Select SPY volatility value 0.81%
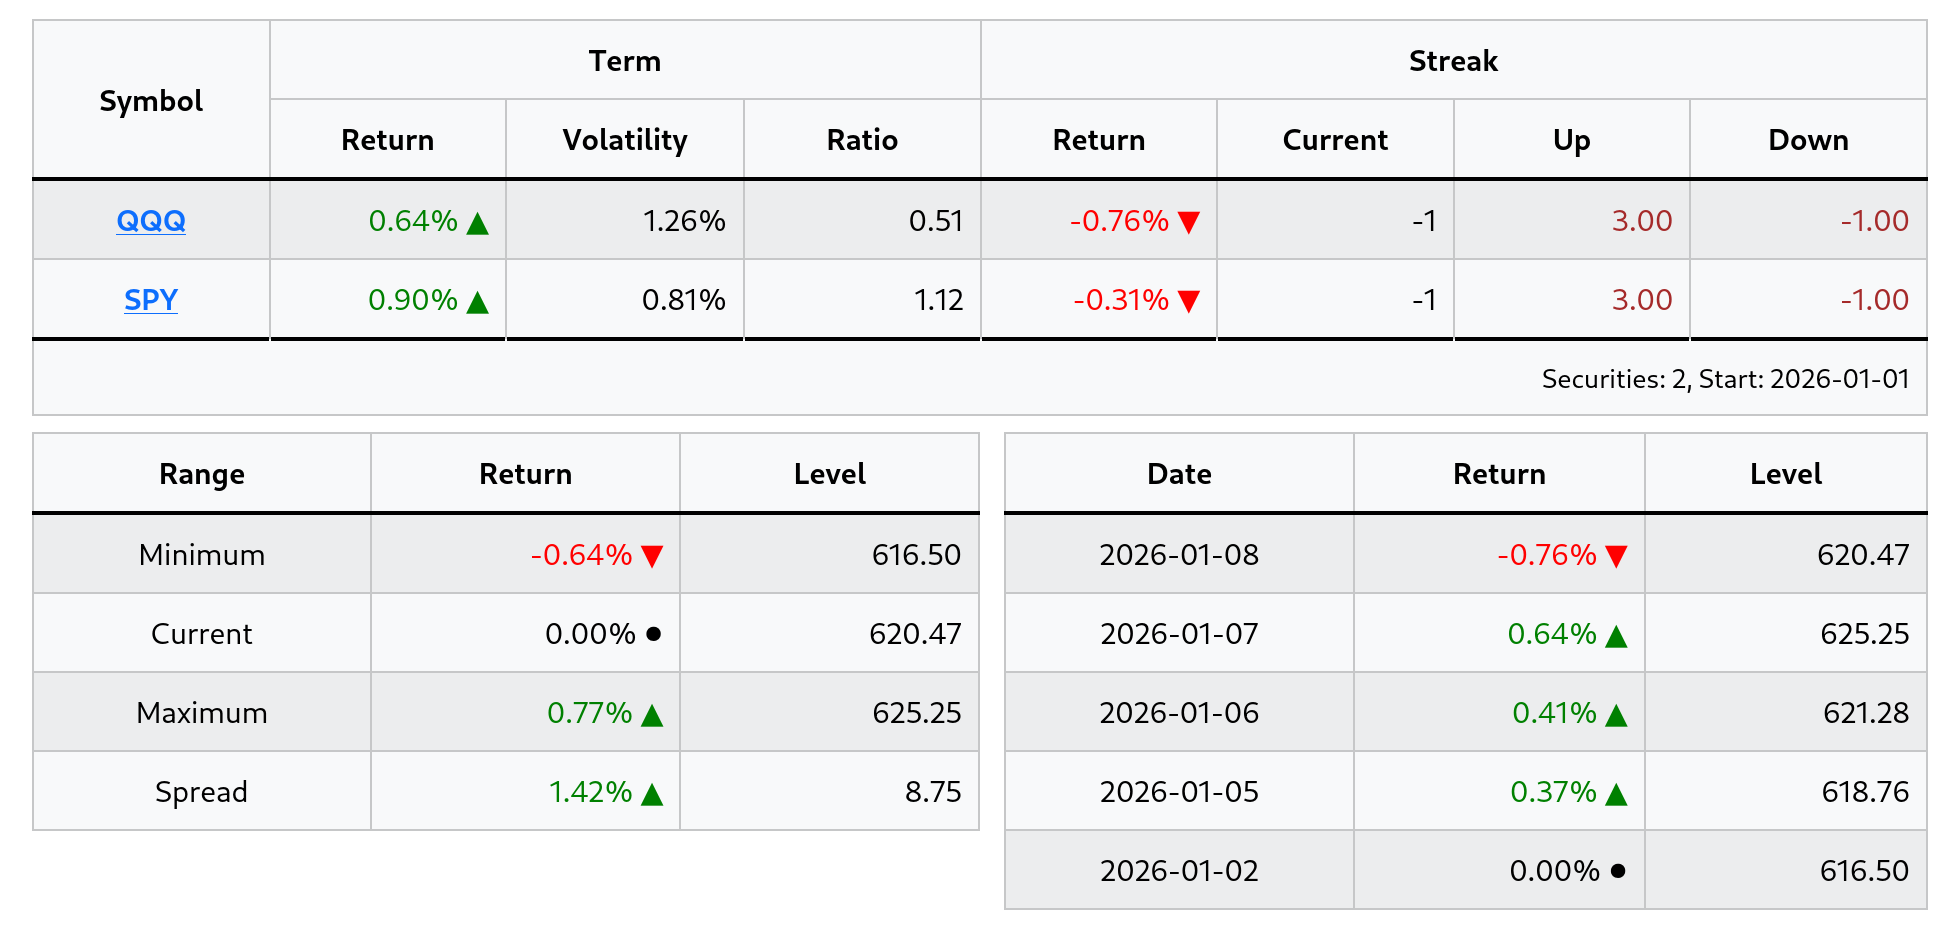Screen dimensions: 1946x936 click(684, 299)
